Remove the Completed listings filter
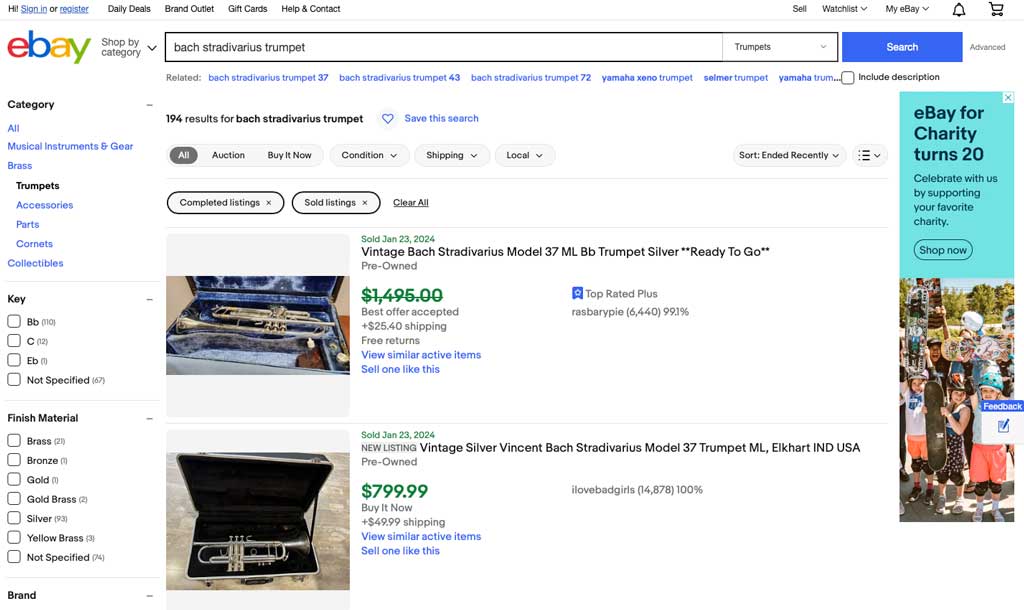1024x610 pixels. tap(268, 203)
